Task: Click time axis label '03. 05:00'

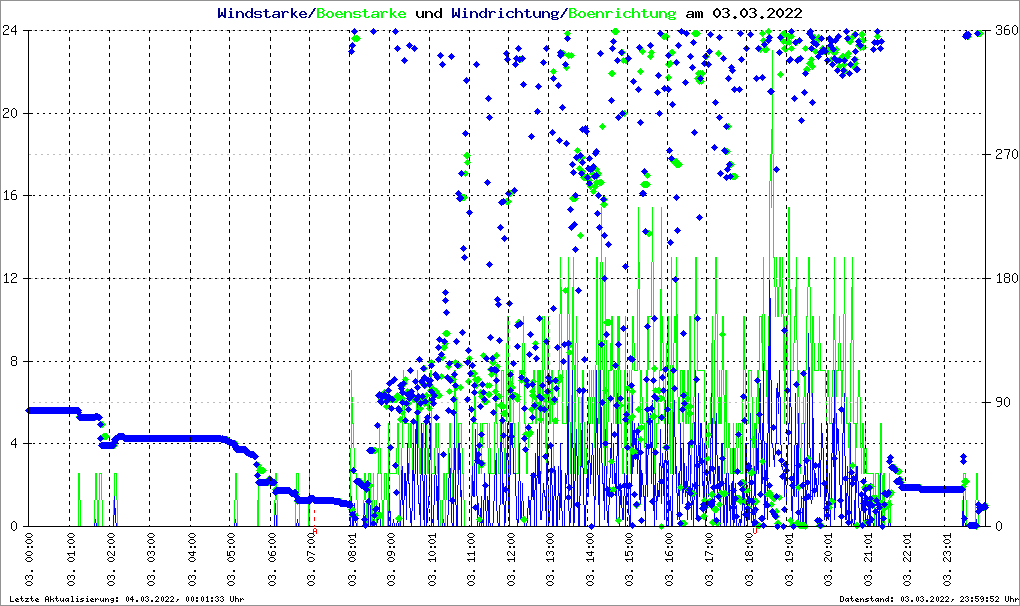Action: [231, 560]
